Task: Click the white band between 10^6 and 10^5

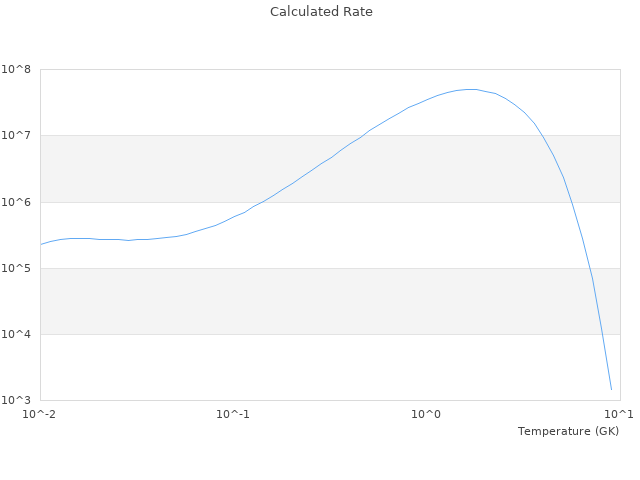Action: point(400,235)
